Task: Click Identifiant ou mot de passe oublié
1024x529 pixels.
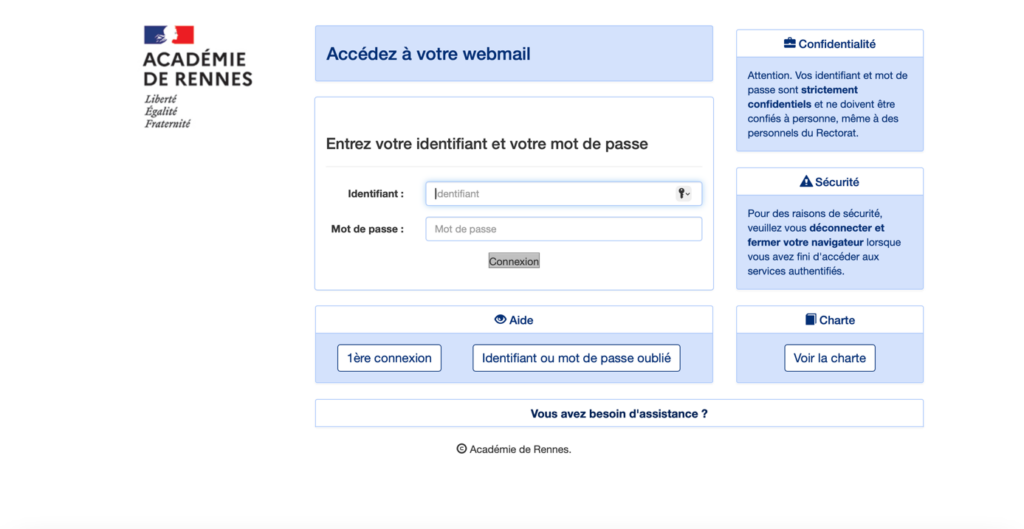Action: 576,358
